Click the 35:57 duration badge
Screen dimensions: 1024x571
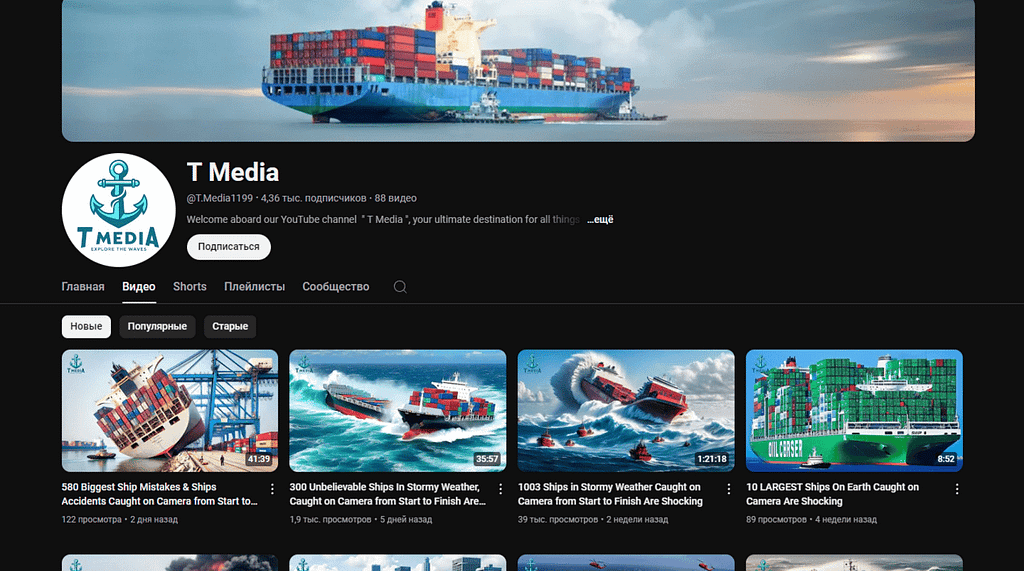(x=487, y=459)
